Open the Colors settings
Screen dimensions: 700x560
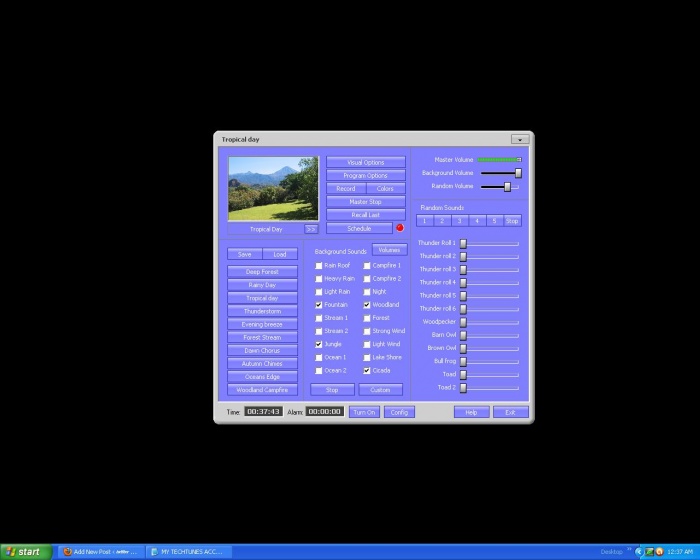pyautogui.click(x=385, y=188)
